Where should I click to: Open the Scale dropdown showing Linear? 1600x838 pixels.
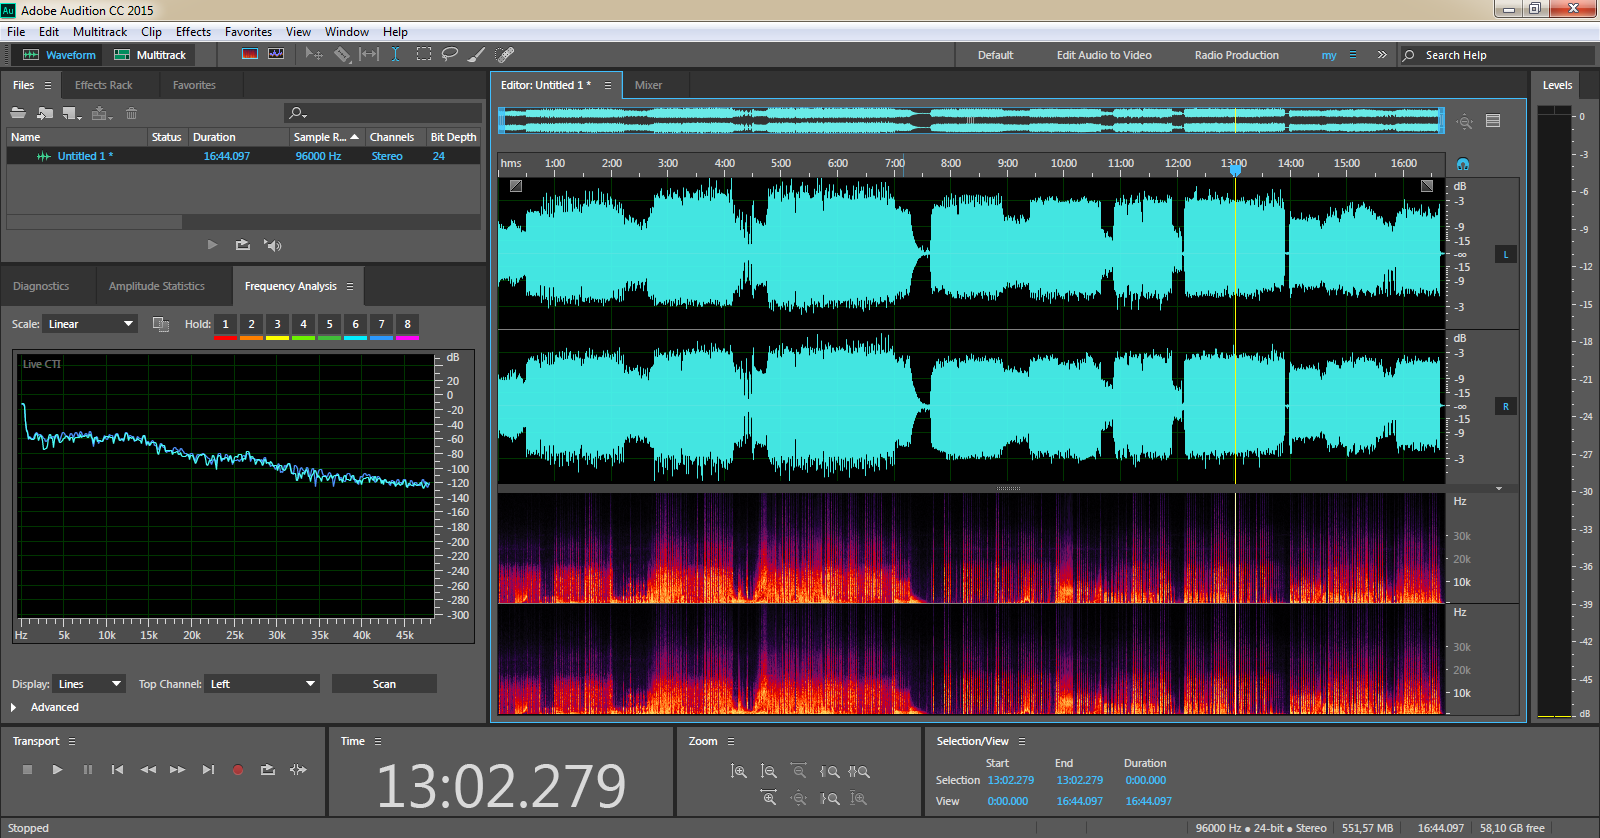pyautogui.click(x=90, y=324)
